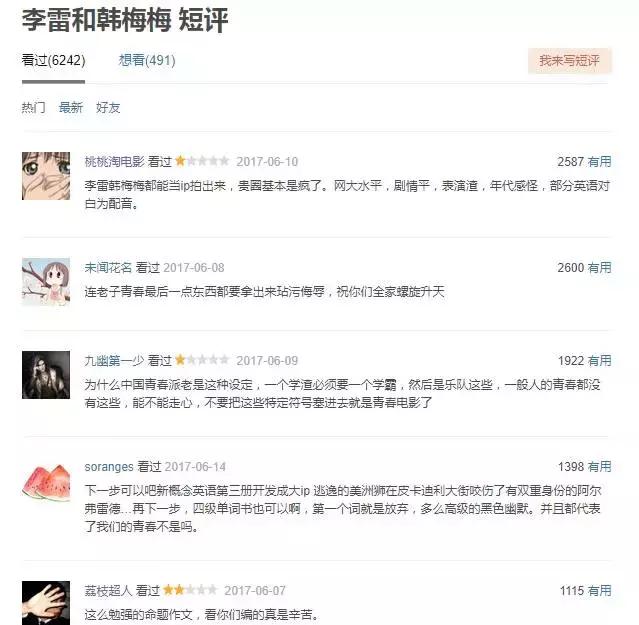This screenshot has width=639, height=625.
Task: Select the 看过(6242) tab
Action: (53, 60)
